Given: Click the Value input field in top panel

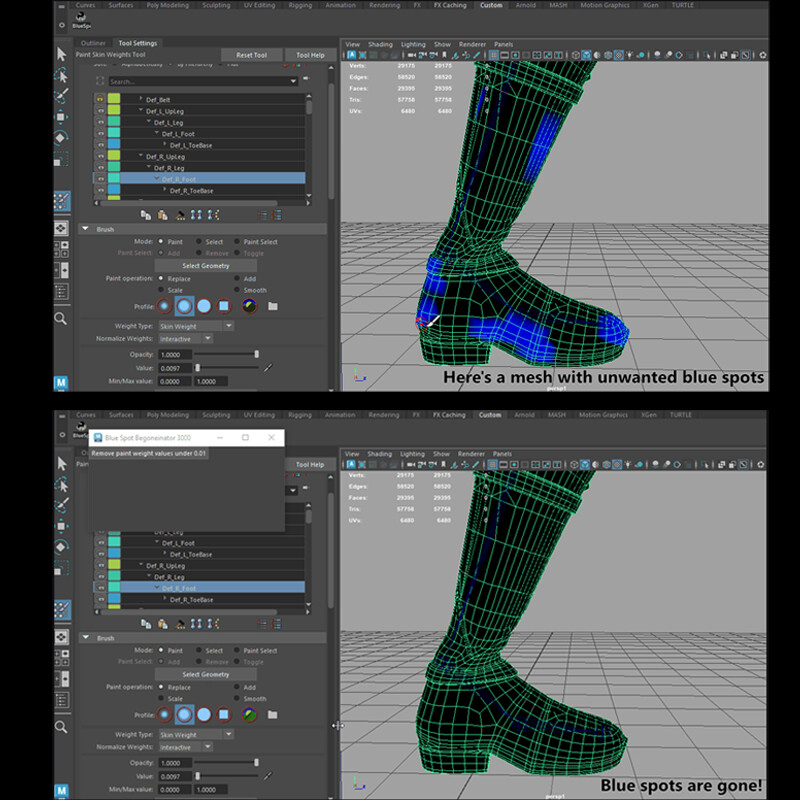Looking at the screenshot, I should (x=176, y=368).
